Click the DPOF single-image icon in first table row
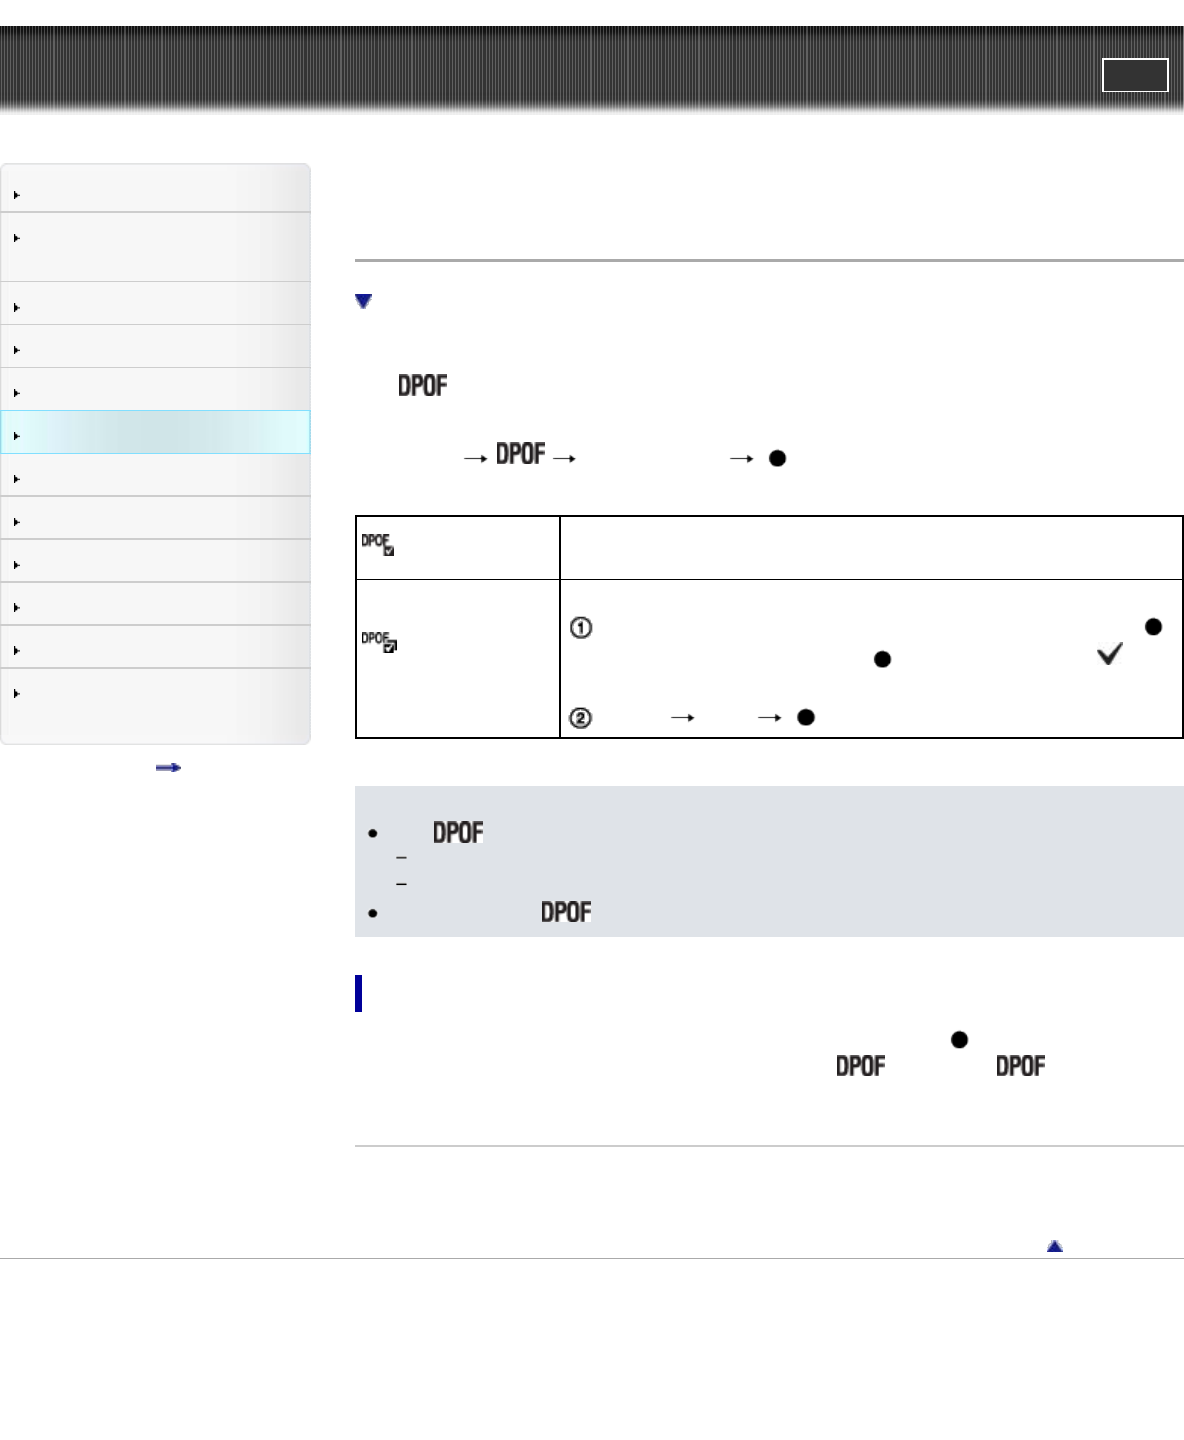This screenshot has height=1440, width=1184. click(378, 544)
